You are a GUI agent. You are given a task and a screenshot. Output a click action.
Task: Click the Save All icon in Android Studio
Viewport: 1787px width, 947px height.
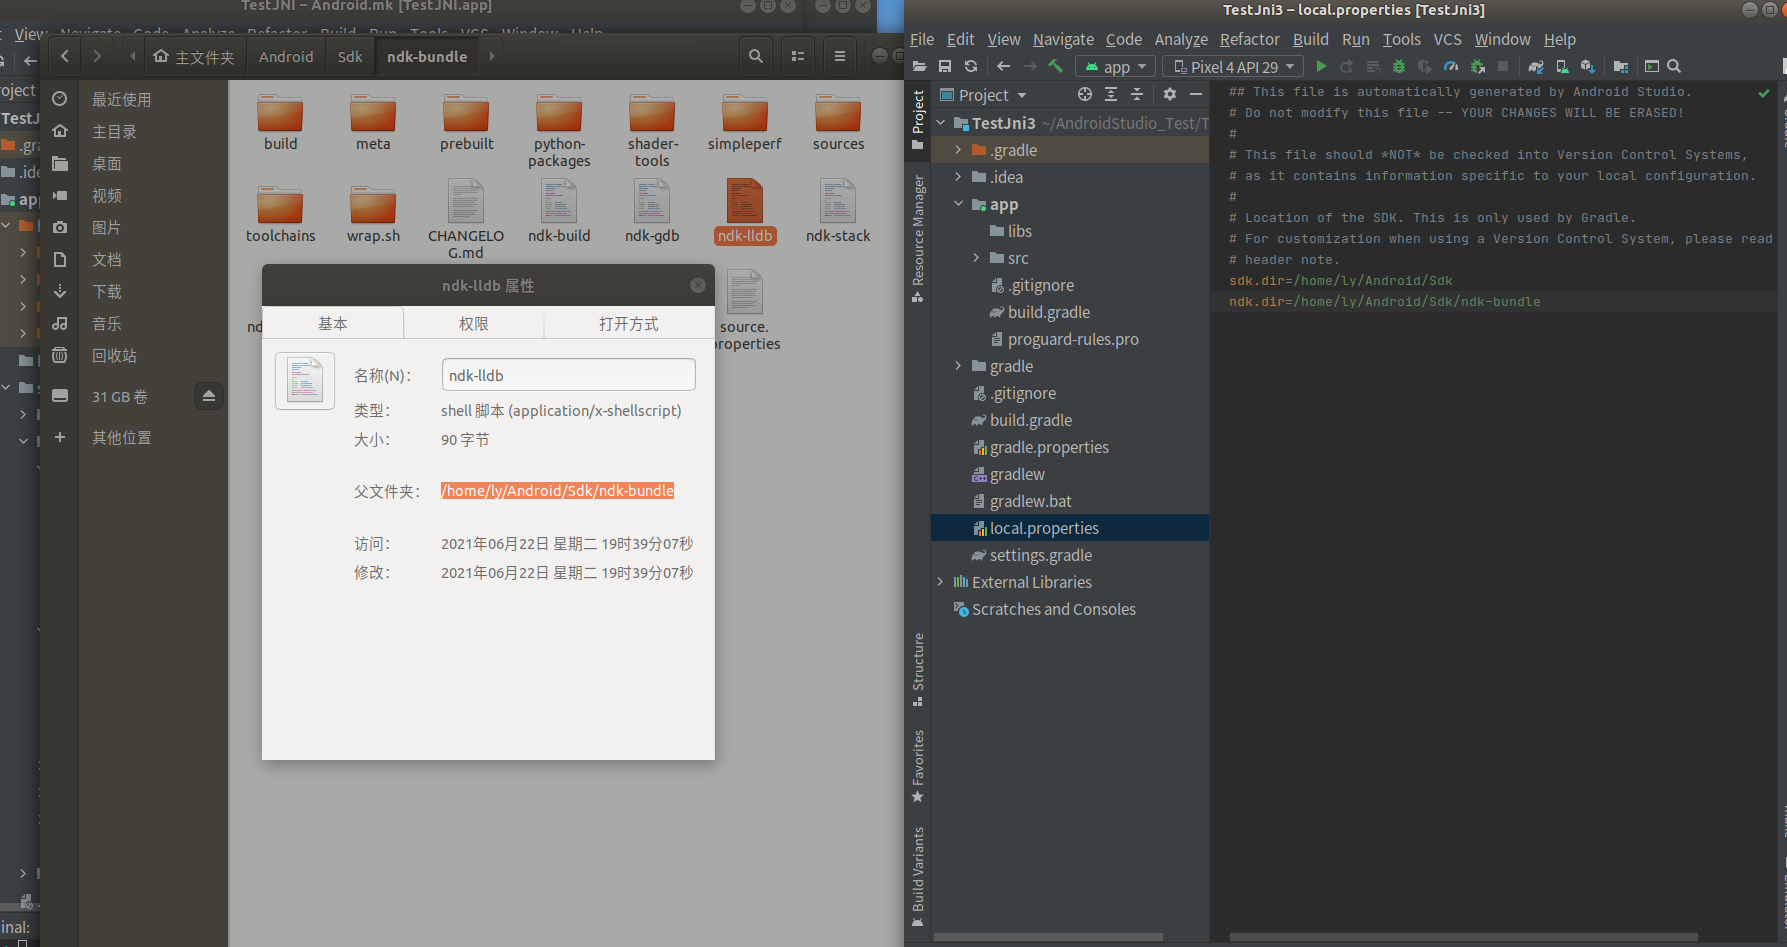point(945,66)
